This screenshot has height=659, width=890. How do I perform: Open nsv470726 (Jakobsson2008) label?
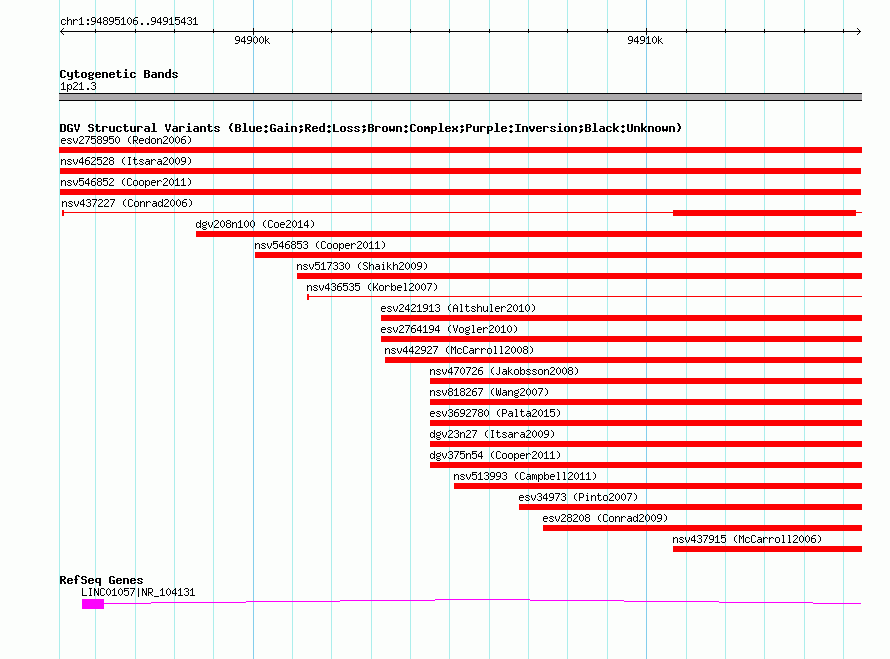504,371
